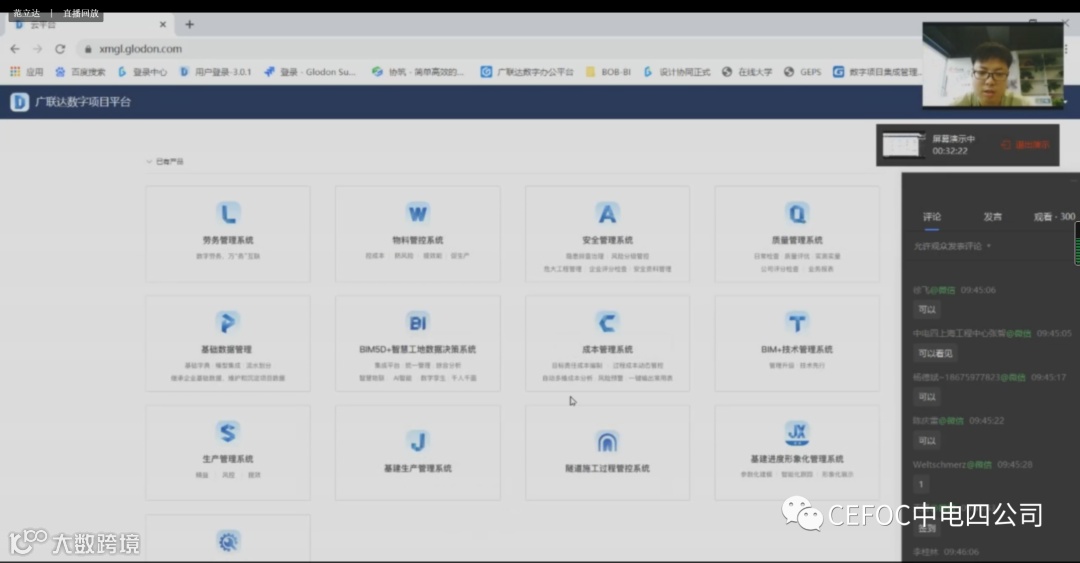
Task: Open the 物料管控系统 W icon
Action: point(417,213)
